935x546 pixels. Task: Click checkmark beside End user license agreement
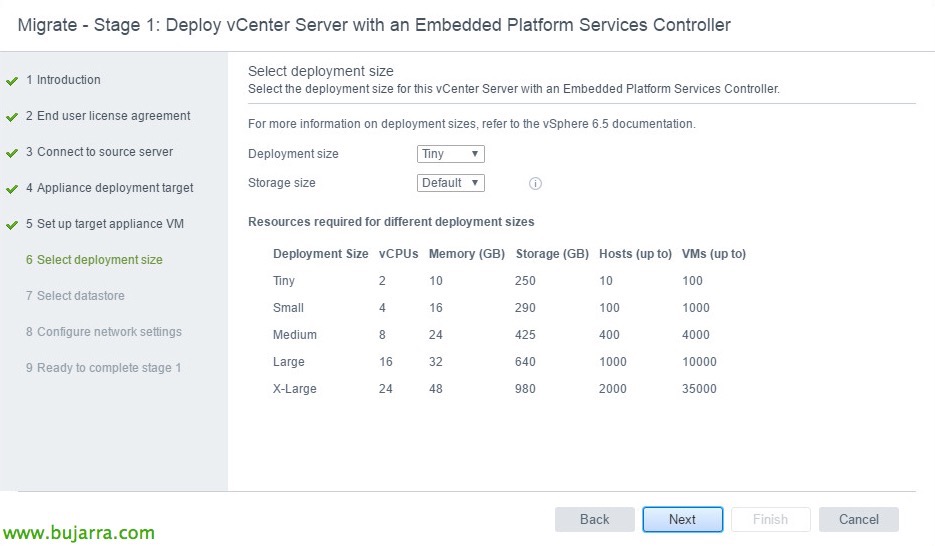pos(12,117)
